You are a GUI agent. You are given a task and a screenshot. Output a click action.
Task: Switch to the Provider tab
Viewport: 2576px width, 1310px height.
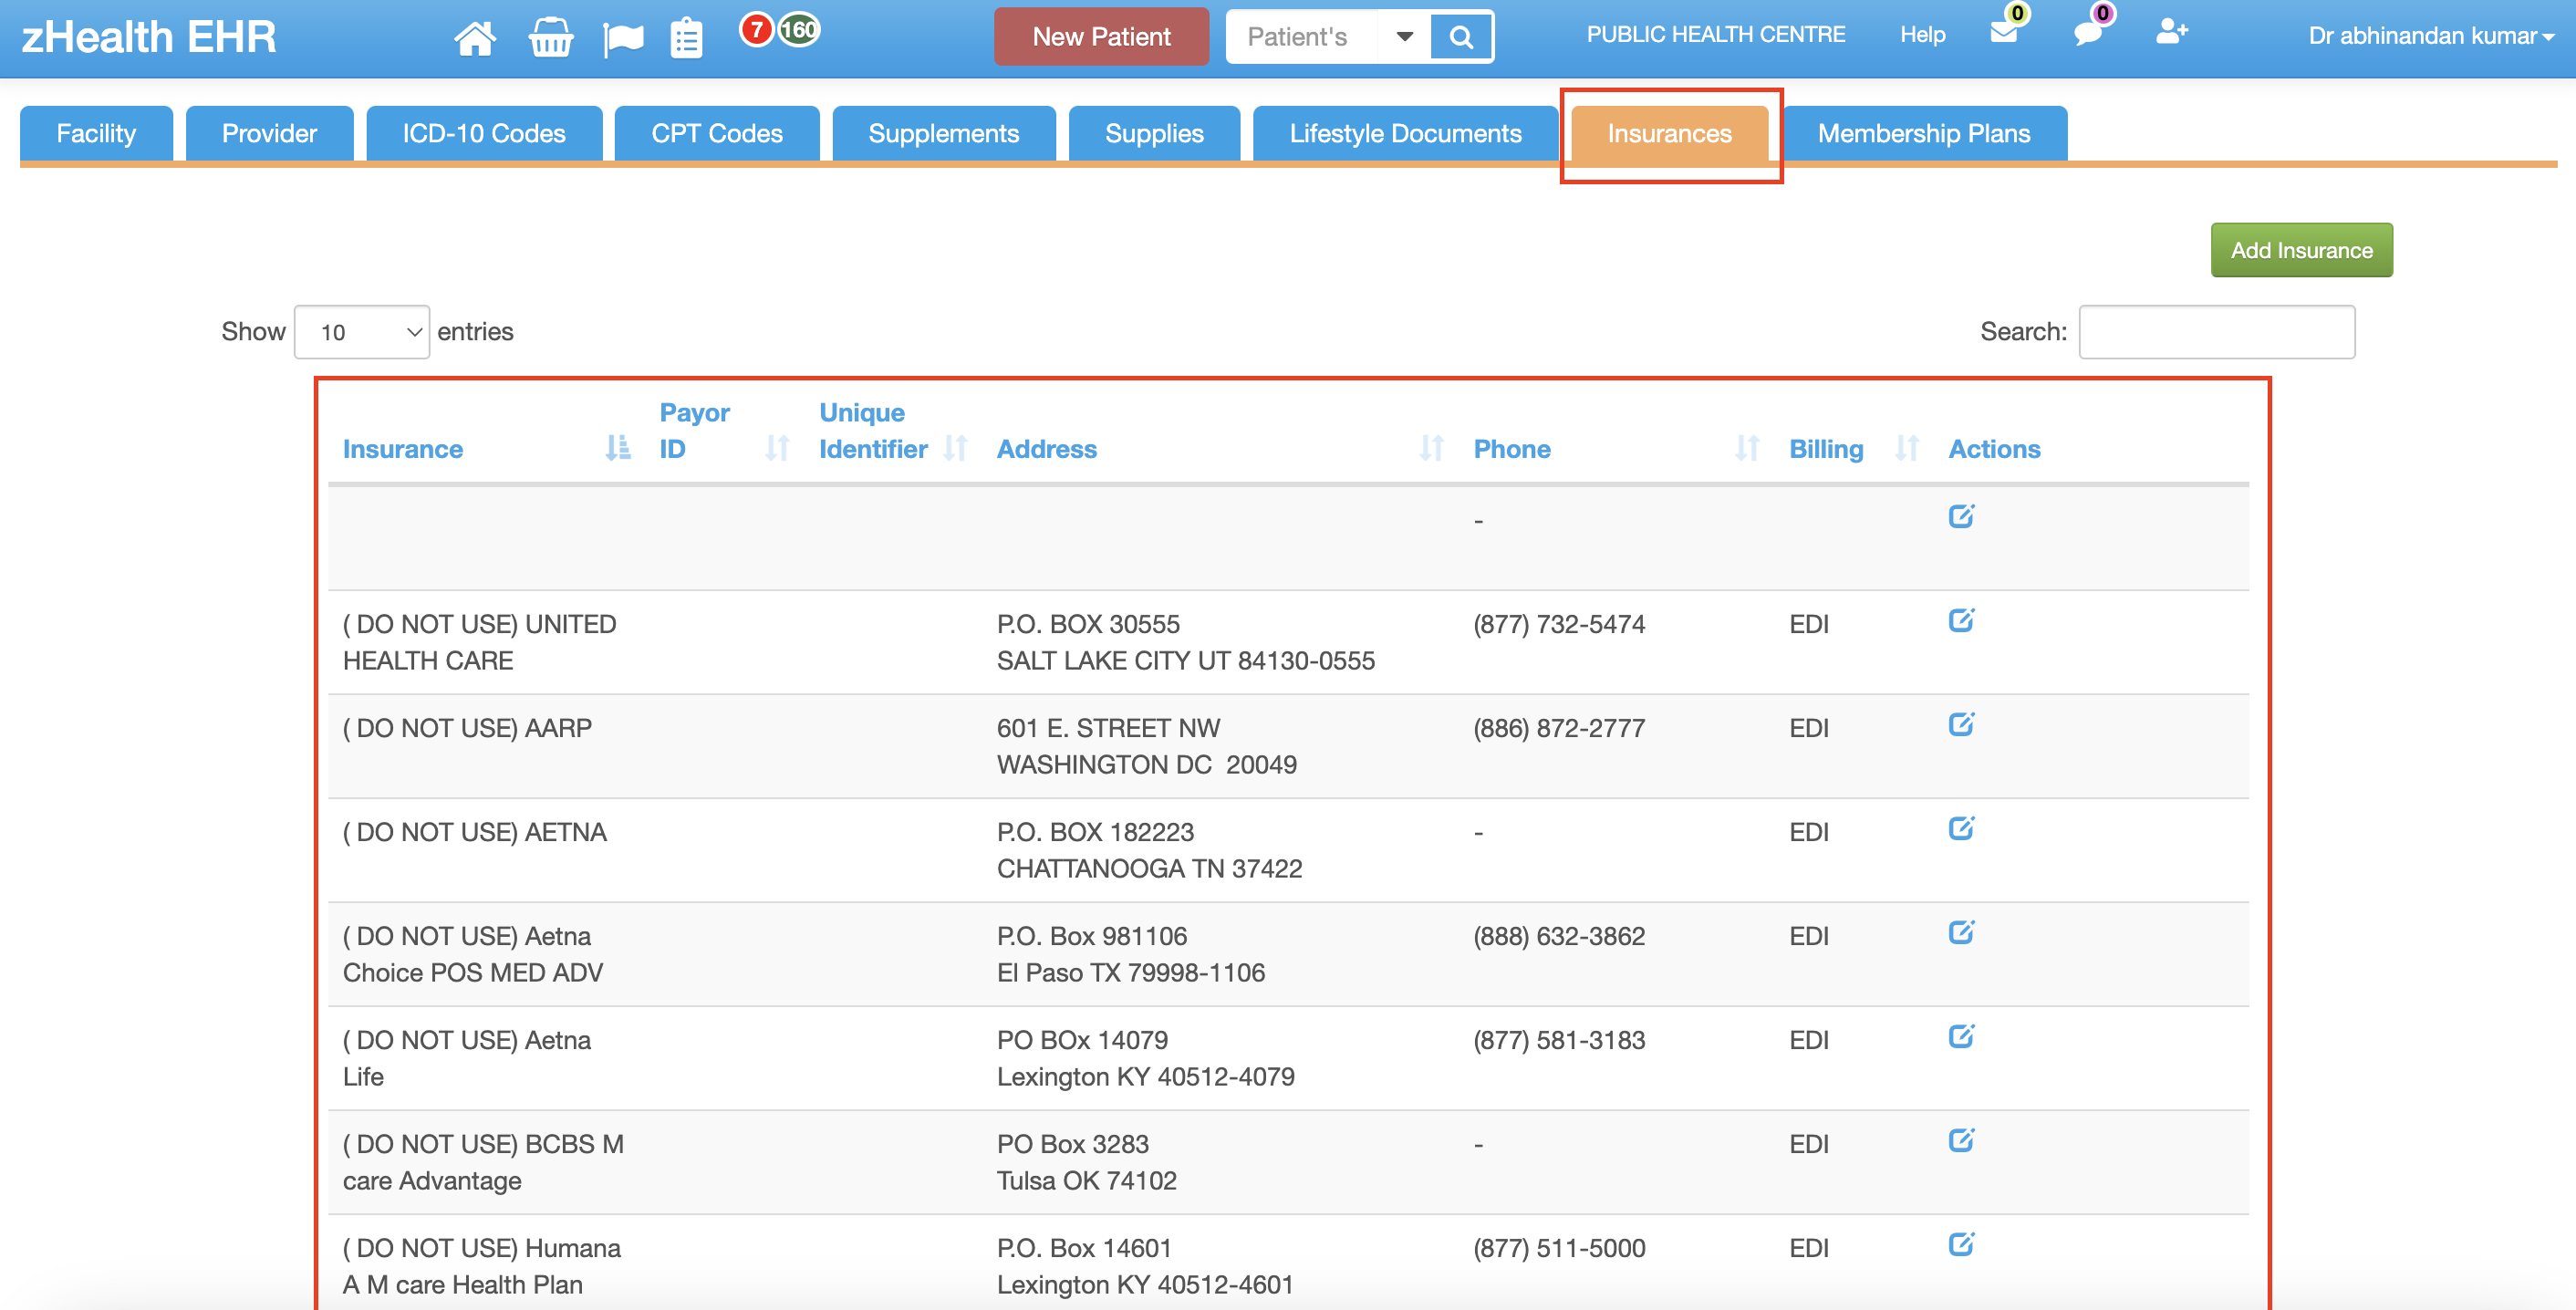[x=269, y=133]
